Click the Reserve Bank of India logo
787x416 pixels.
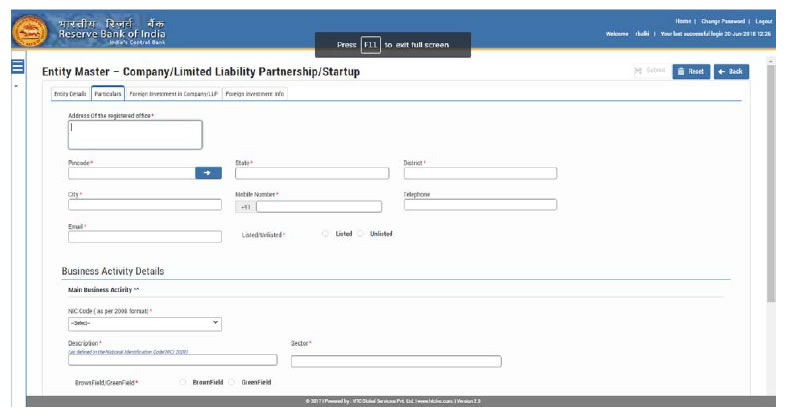tap(30, 30)
